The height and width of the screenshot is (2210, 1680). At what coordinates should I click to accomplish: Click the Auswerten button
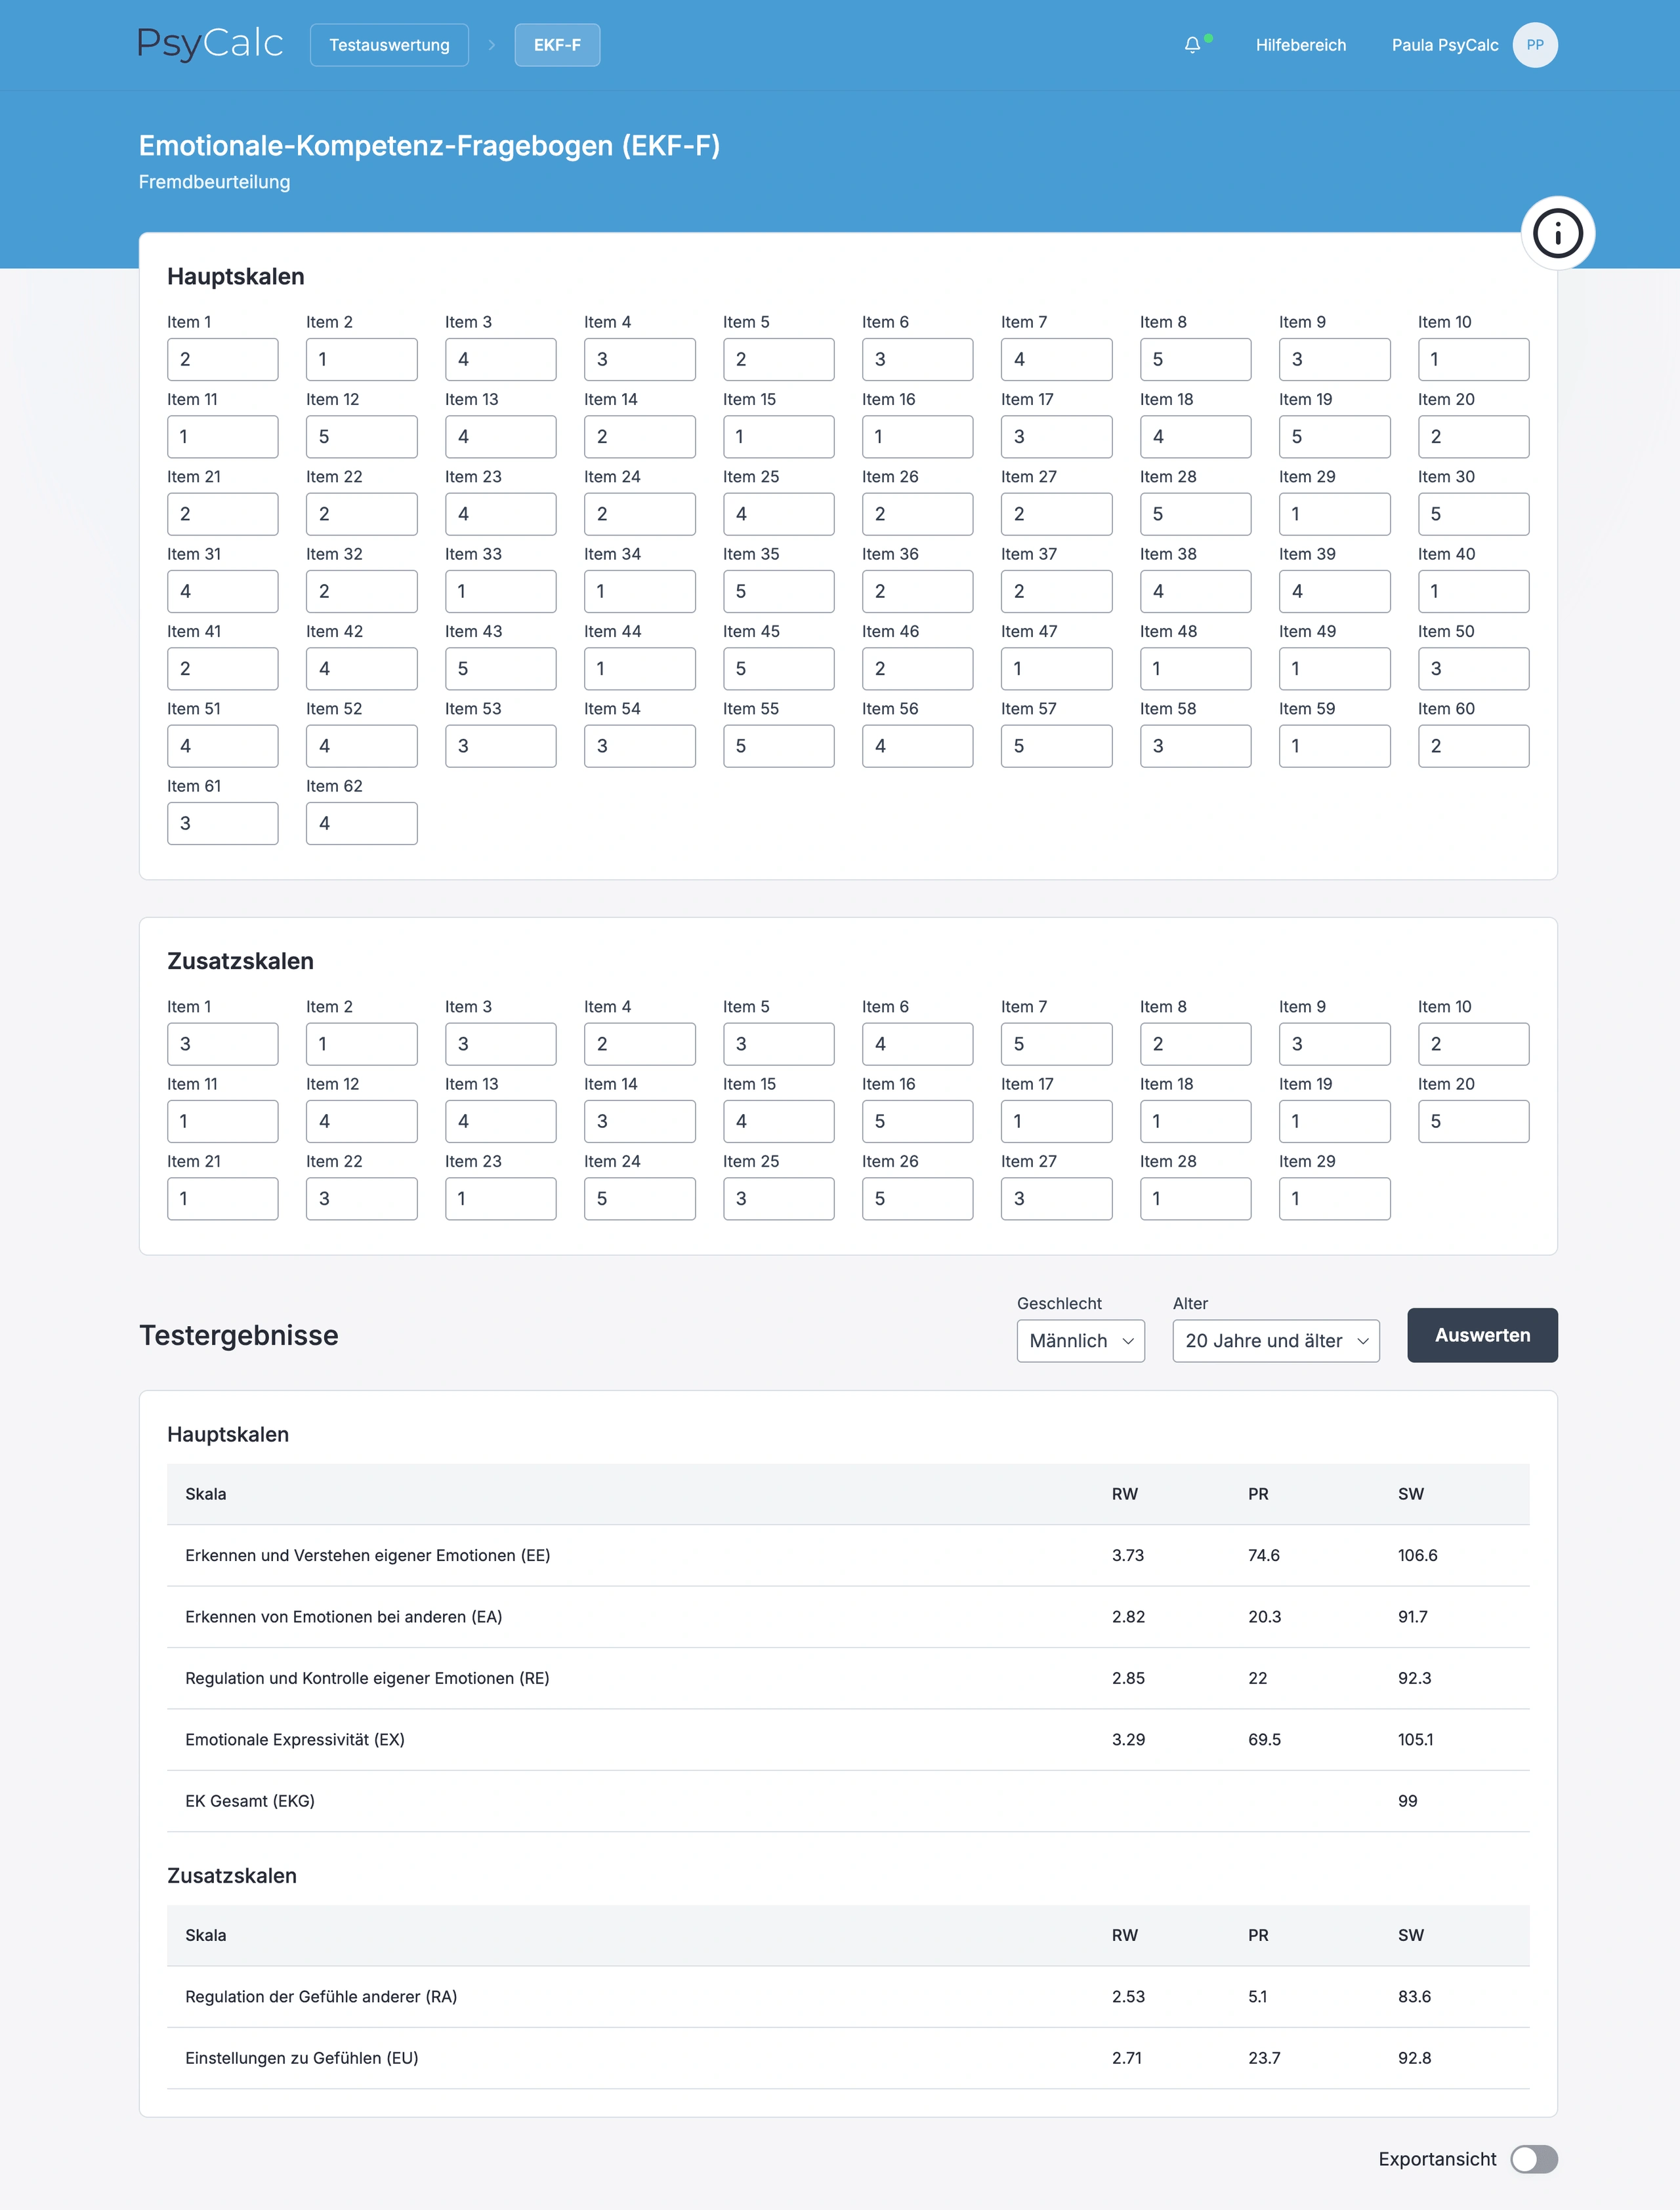pyautogui.click(x=1482, y=1335)
